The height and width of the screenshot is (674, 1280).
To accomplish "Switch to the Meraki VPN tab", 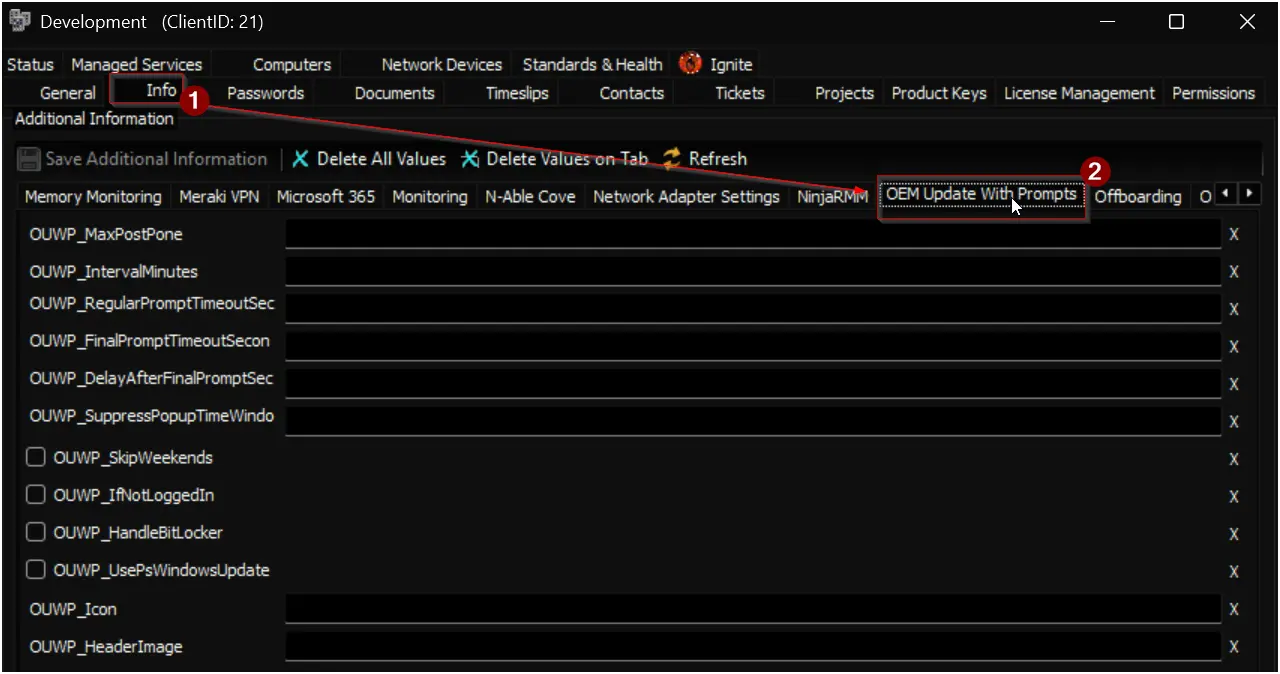I will click(x=219, y=197).
